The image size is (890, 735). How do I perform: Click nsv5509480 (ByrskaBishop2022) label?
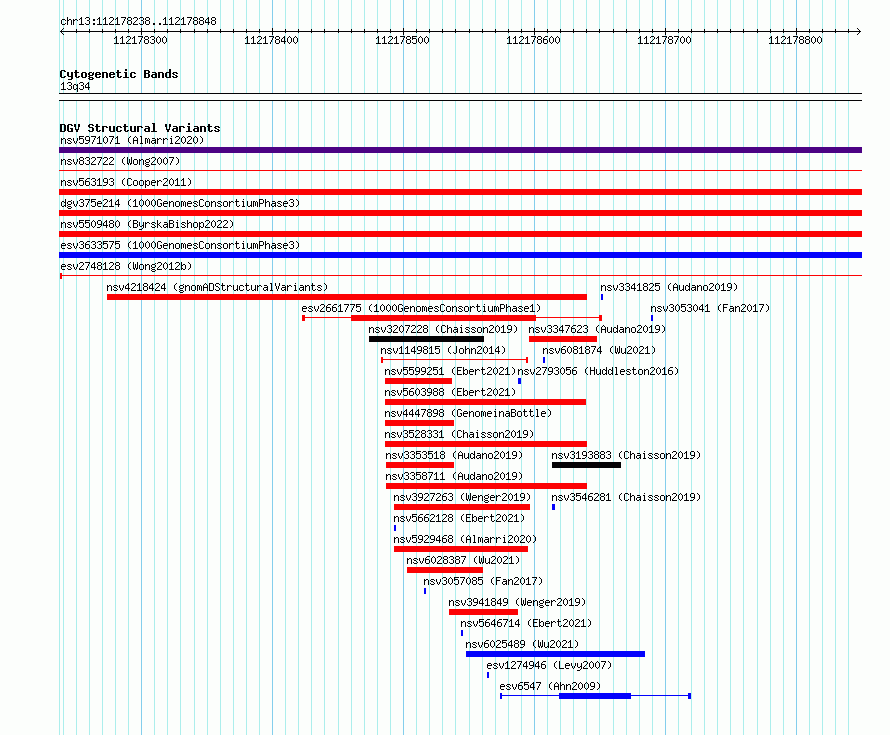coord(147,224)
